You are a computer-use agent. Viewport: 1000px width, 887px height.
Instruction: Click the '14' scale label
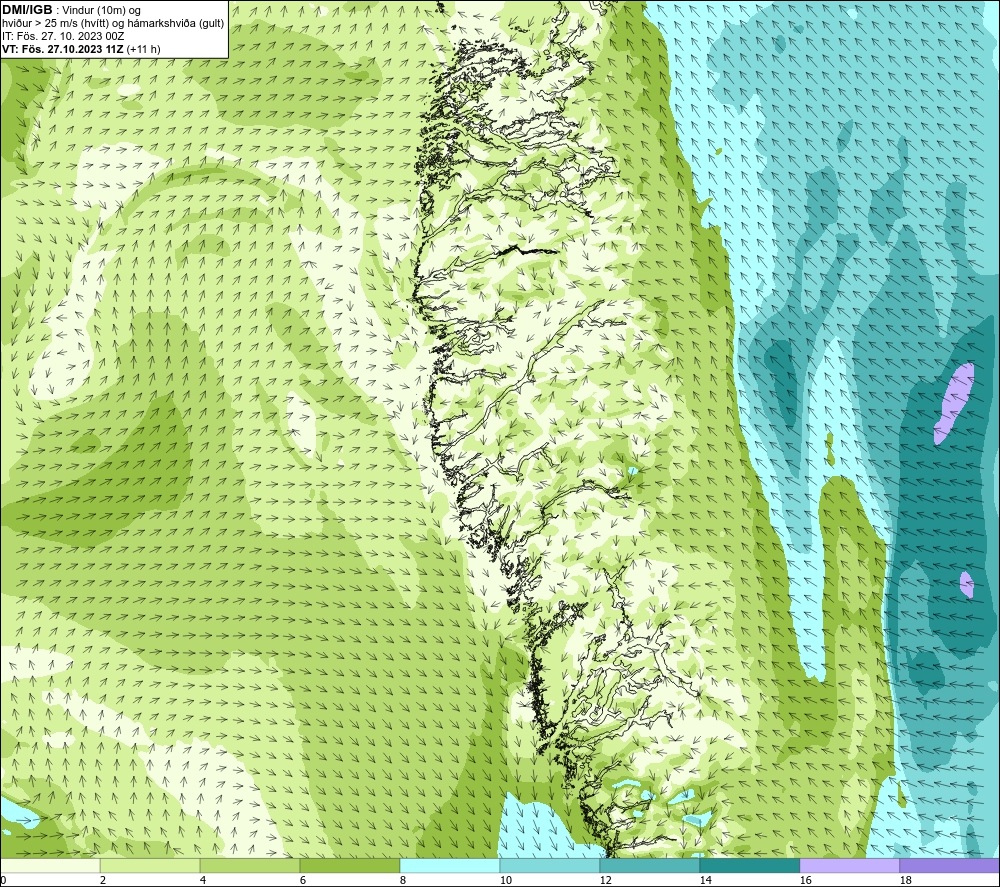[705, 881]
